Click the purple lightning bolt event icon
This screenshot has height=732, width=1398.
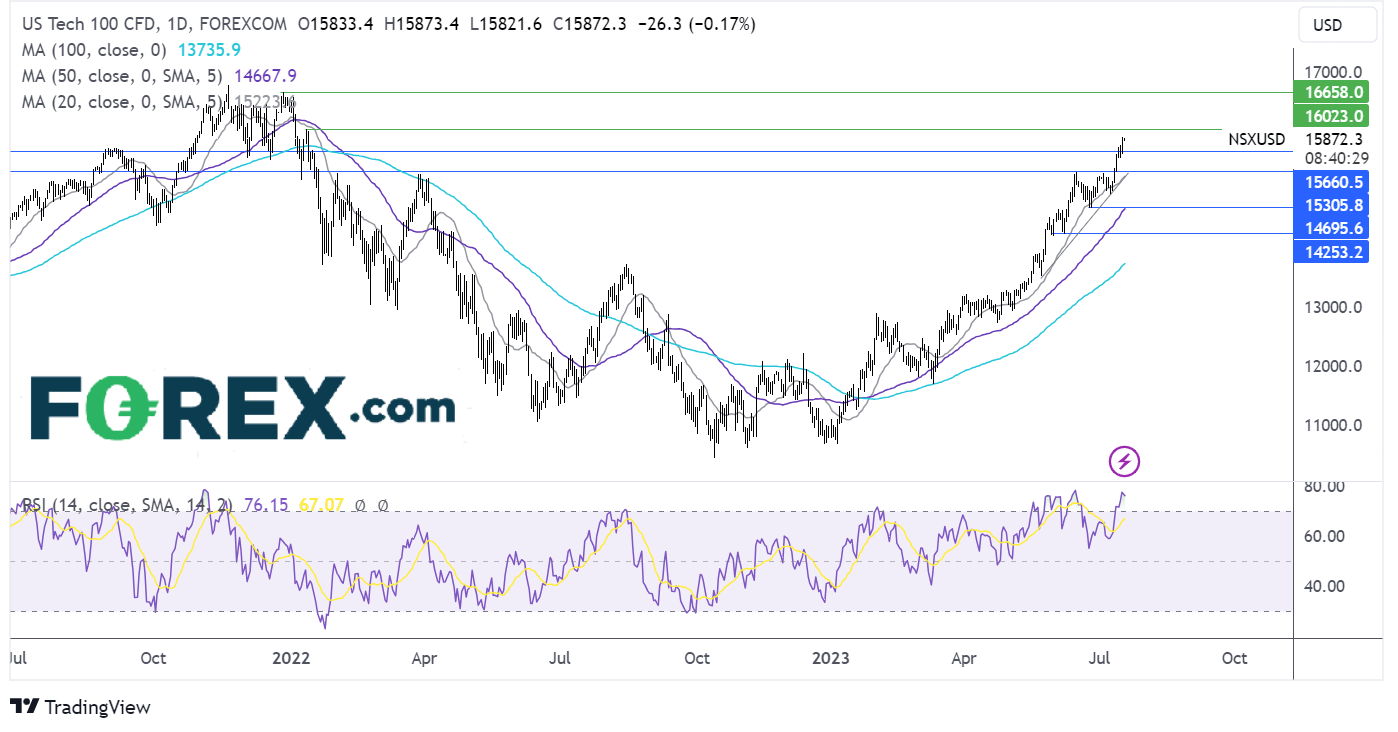pos(1125,461)
